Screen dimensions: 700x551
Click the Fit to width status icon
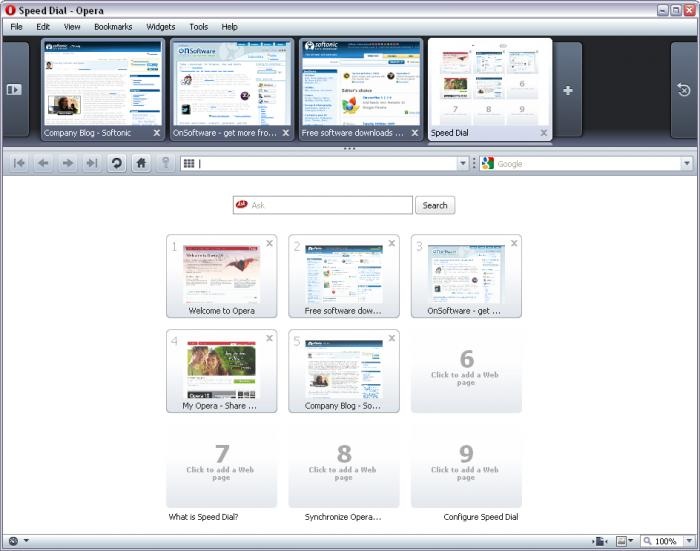pos(600,541)
